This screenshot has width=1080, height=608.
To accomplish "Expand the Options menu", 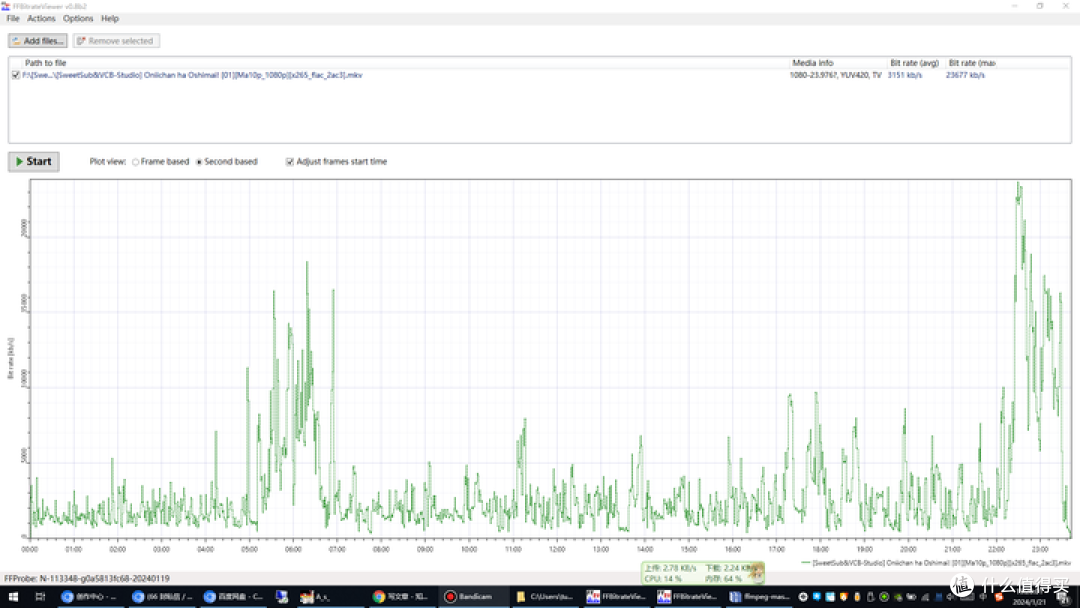I will [78, 18].
